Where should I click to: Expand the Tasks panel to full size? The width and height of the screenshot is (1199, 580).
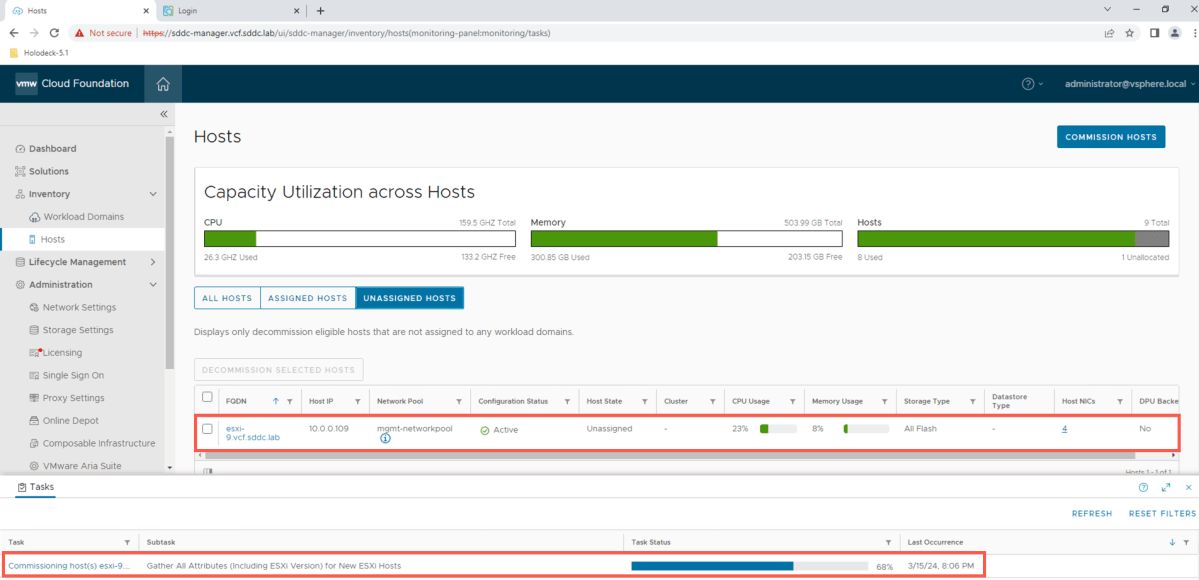coord(1166,487)
